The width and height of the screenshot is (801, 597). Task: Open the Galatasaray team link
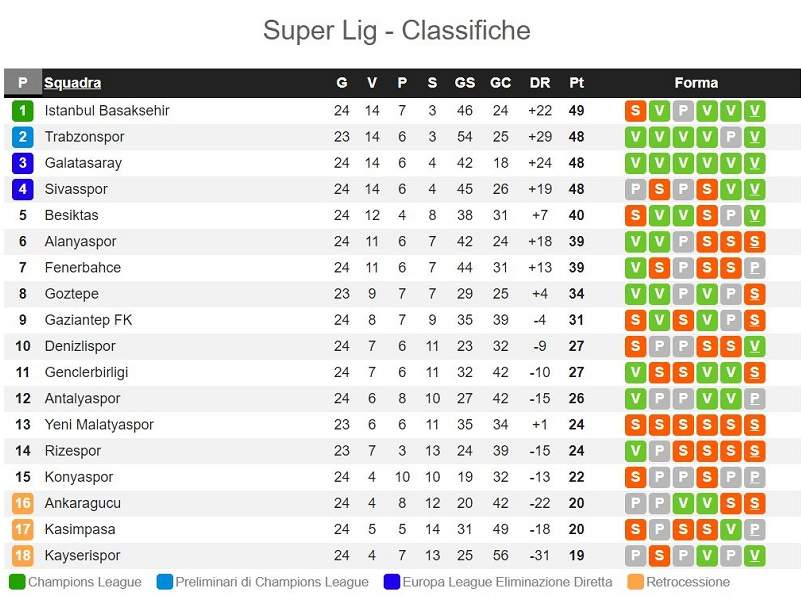coord(83,163)
